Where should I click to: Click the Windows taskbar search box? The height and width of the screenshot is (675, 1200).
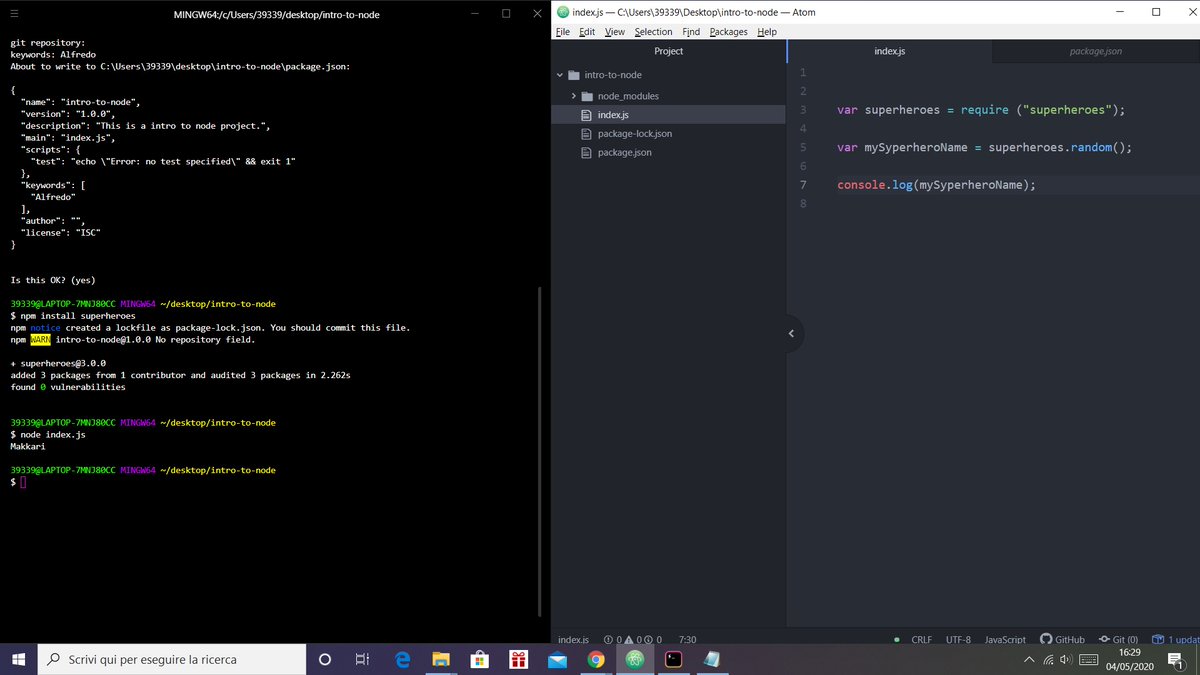[172, 659]
